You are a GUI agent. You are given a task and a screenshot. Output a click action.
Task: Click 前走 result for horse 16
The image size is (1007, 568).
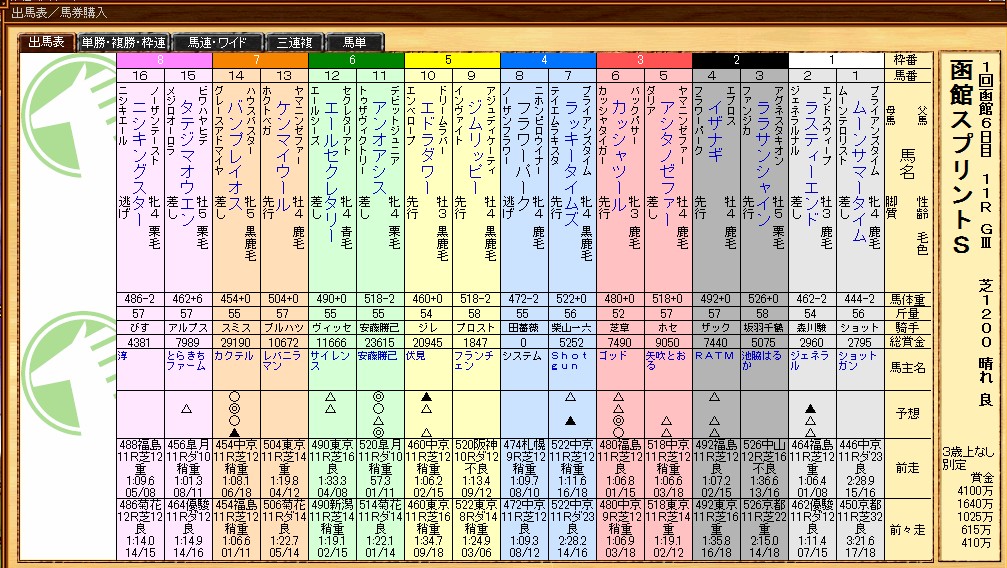[x=140, y=469]
